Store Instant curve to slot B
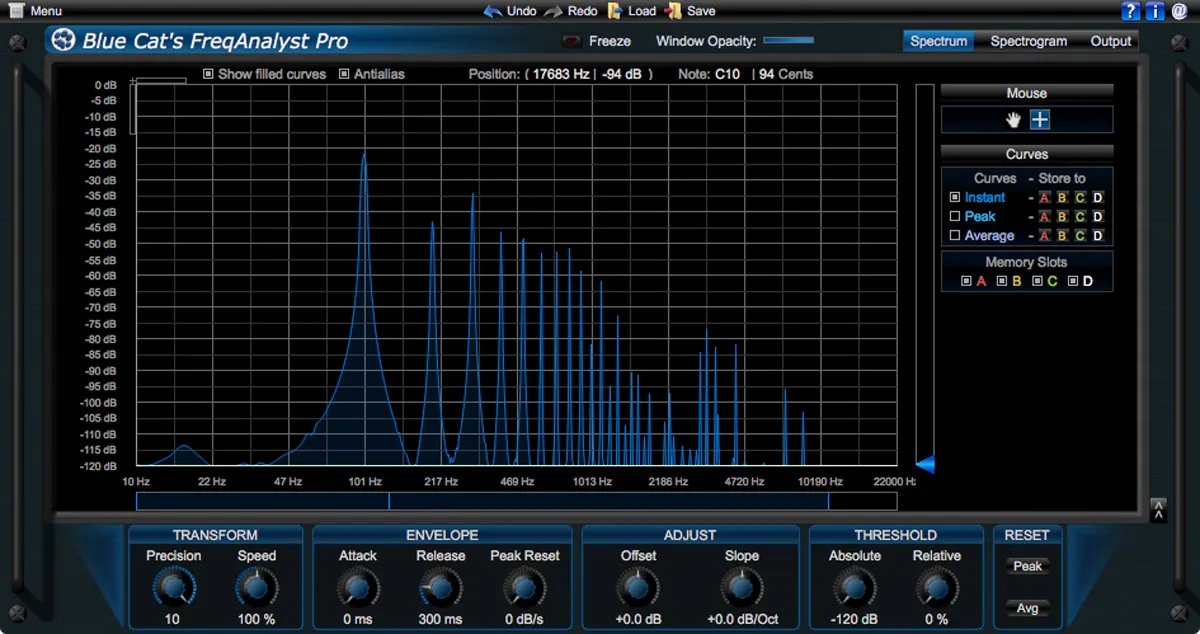This screenshot has height=634, width=1200. coord(1062,198)
